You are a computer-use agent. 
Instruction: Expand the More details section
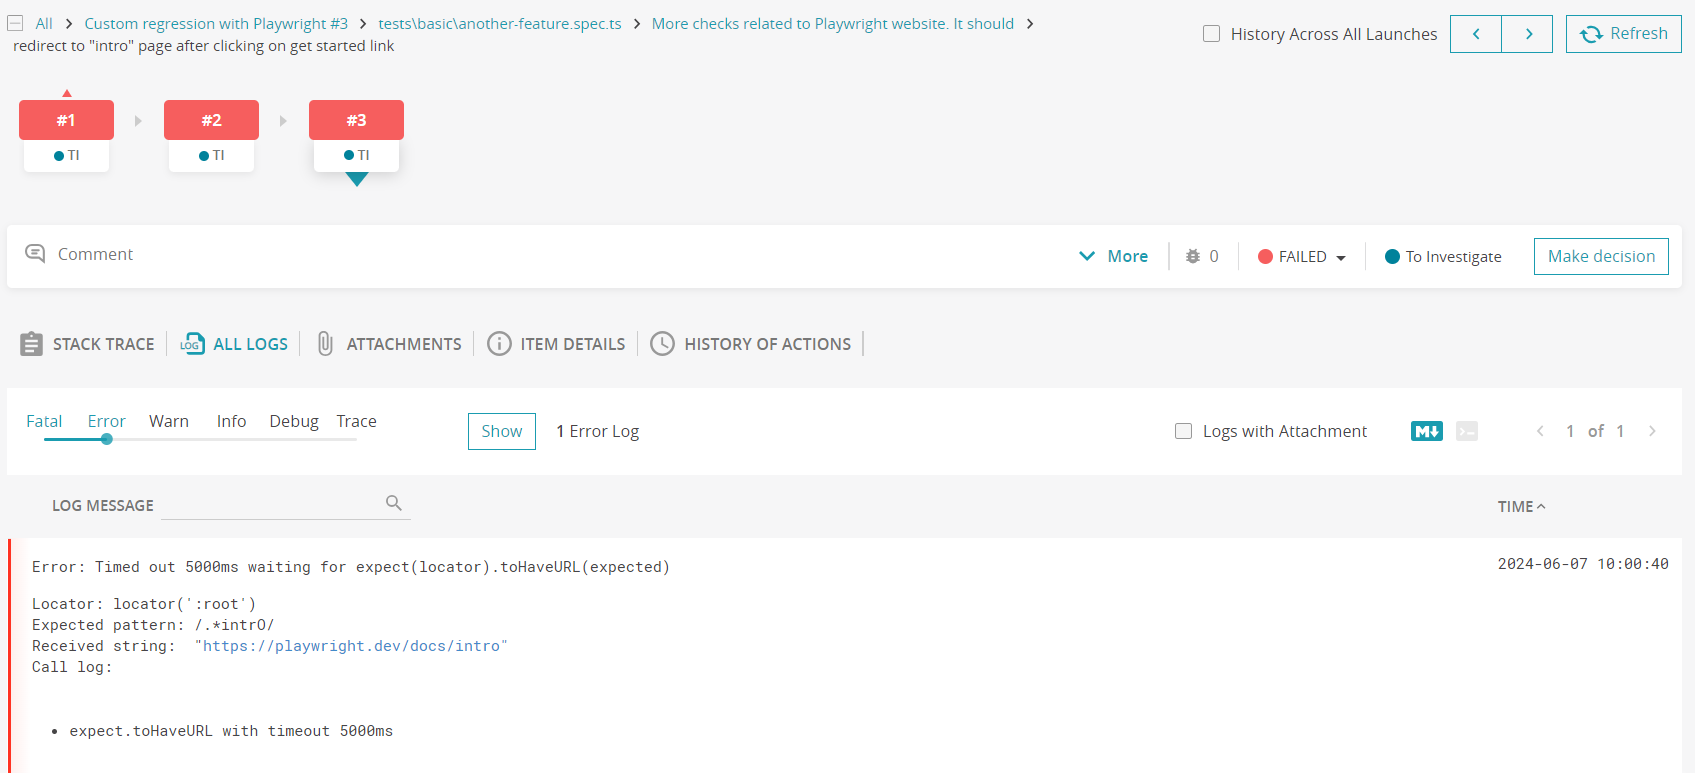[x=1114, y=256]
